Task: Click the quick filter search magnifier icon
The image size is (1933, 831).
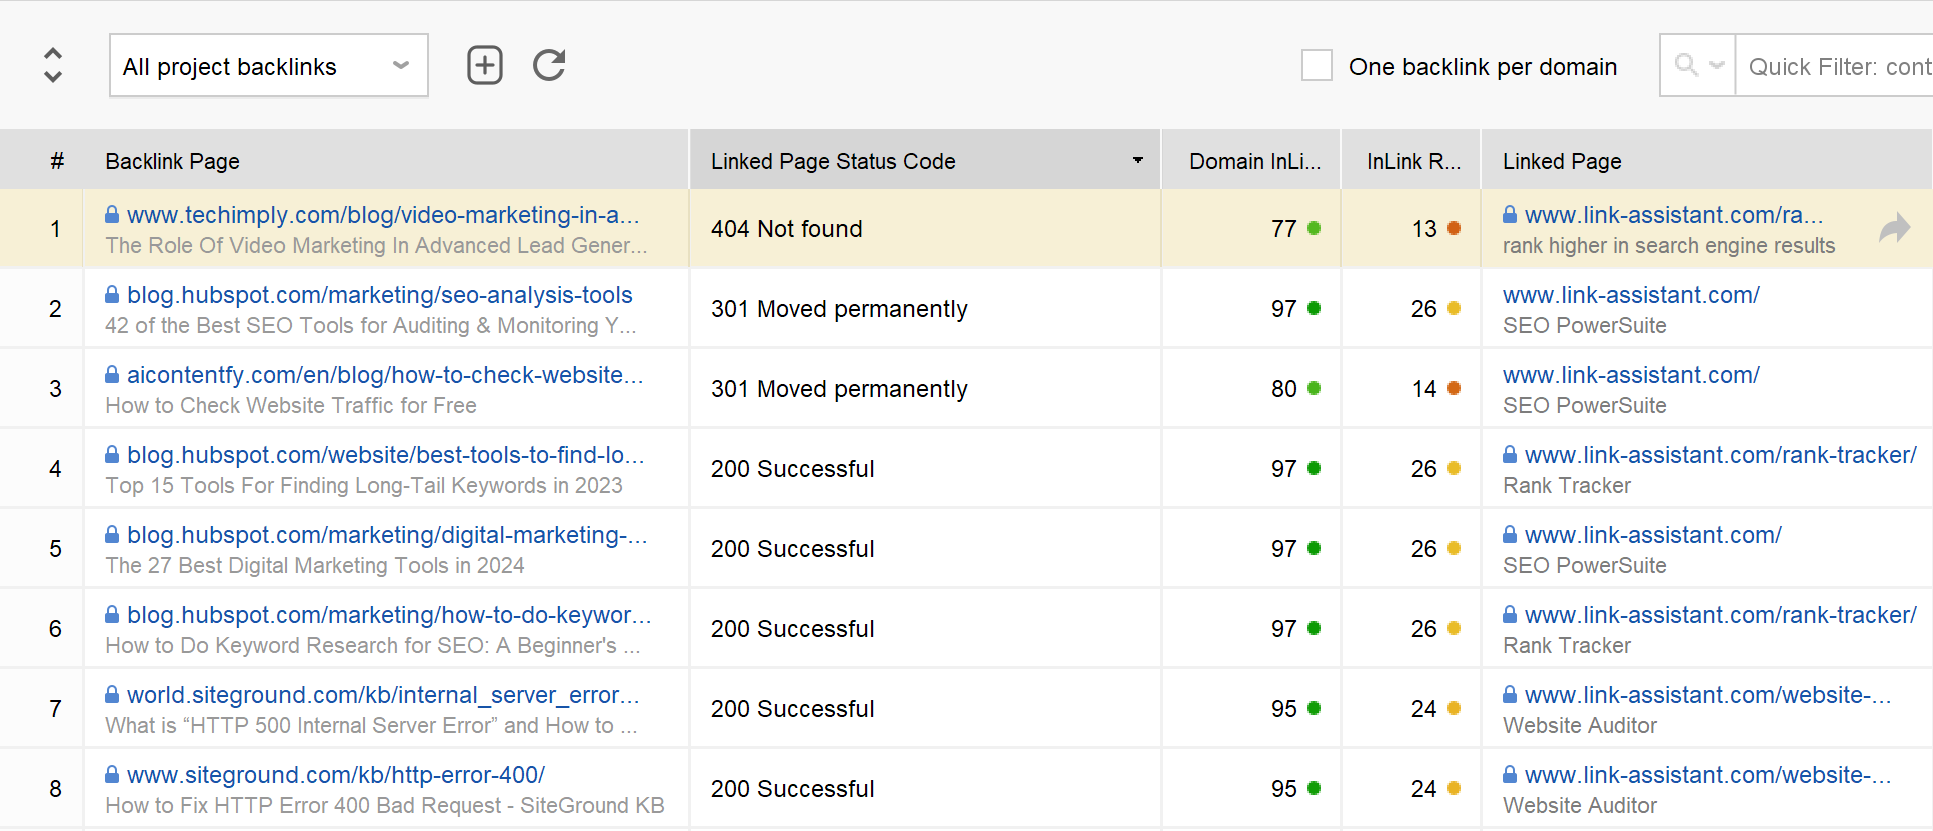Action: (x=1686, y=65)
